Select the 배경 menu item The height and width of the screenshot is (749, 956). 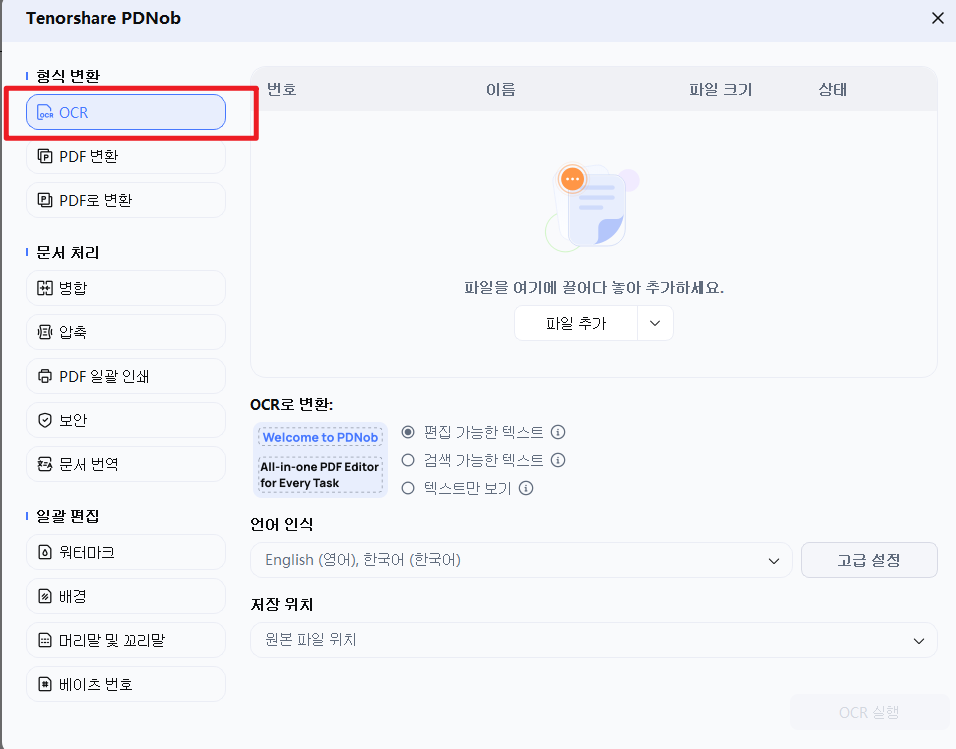pos(126,597)
